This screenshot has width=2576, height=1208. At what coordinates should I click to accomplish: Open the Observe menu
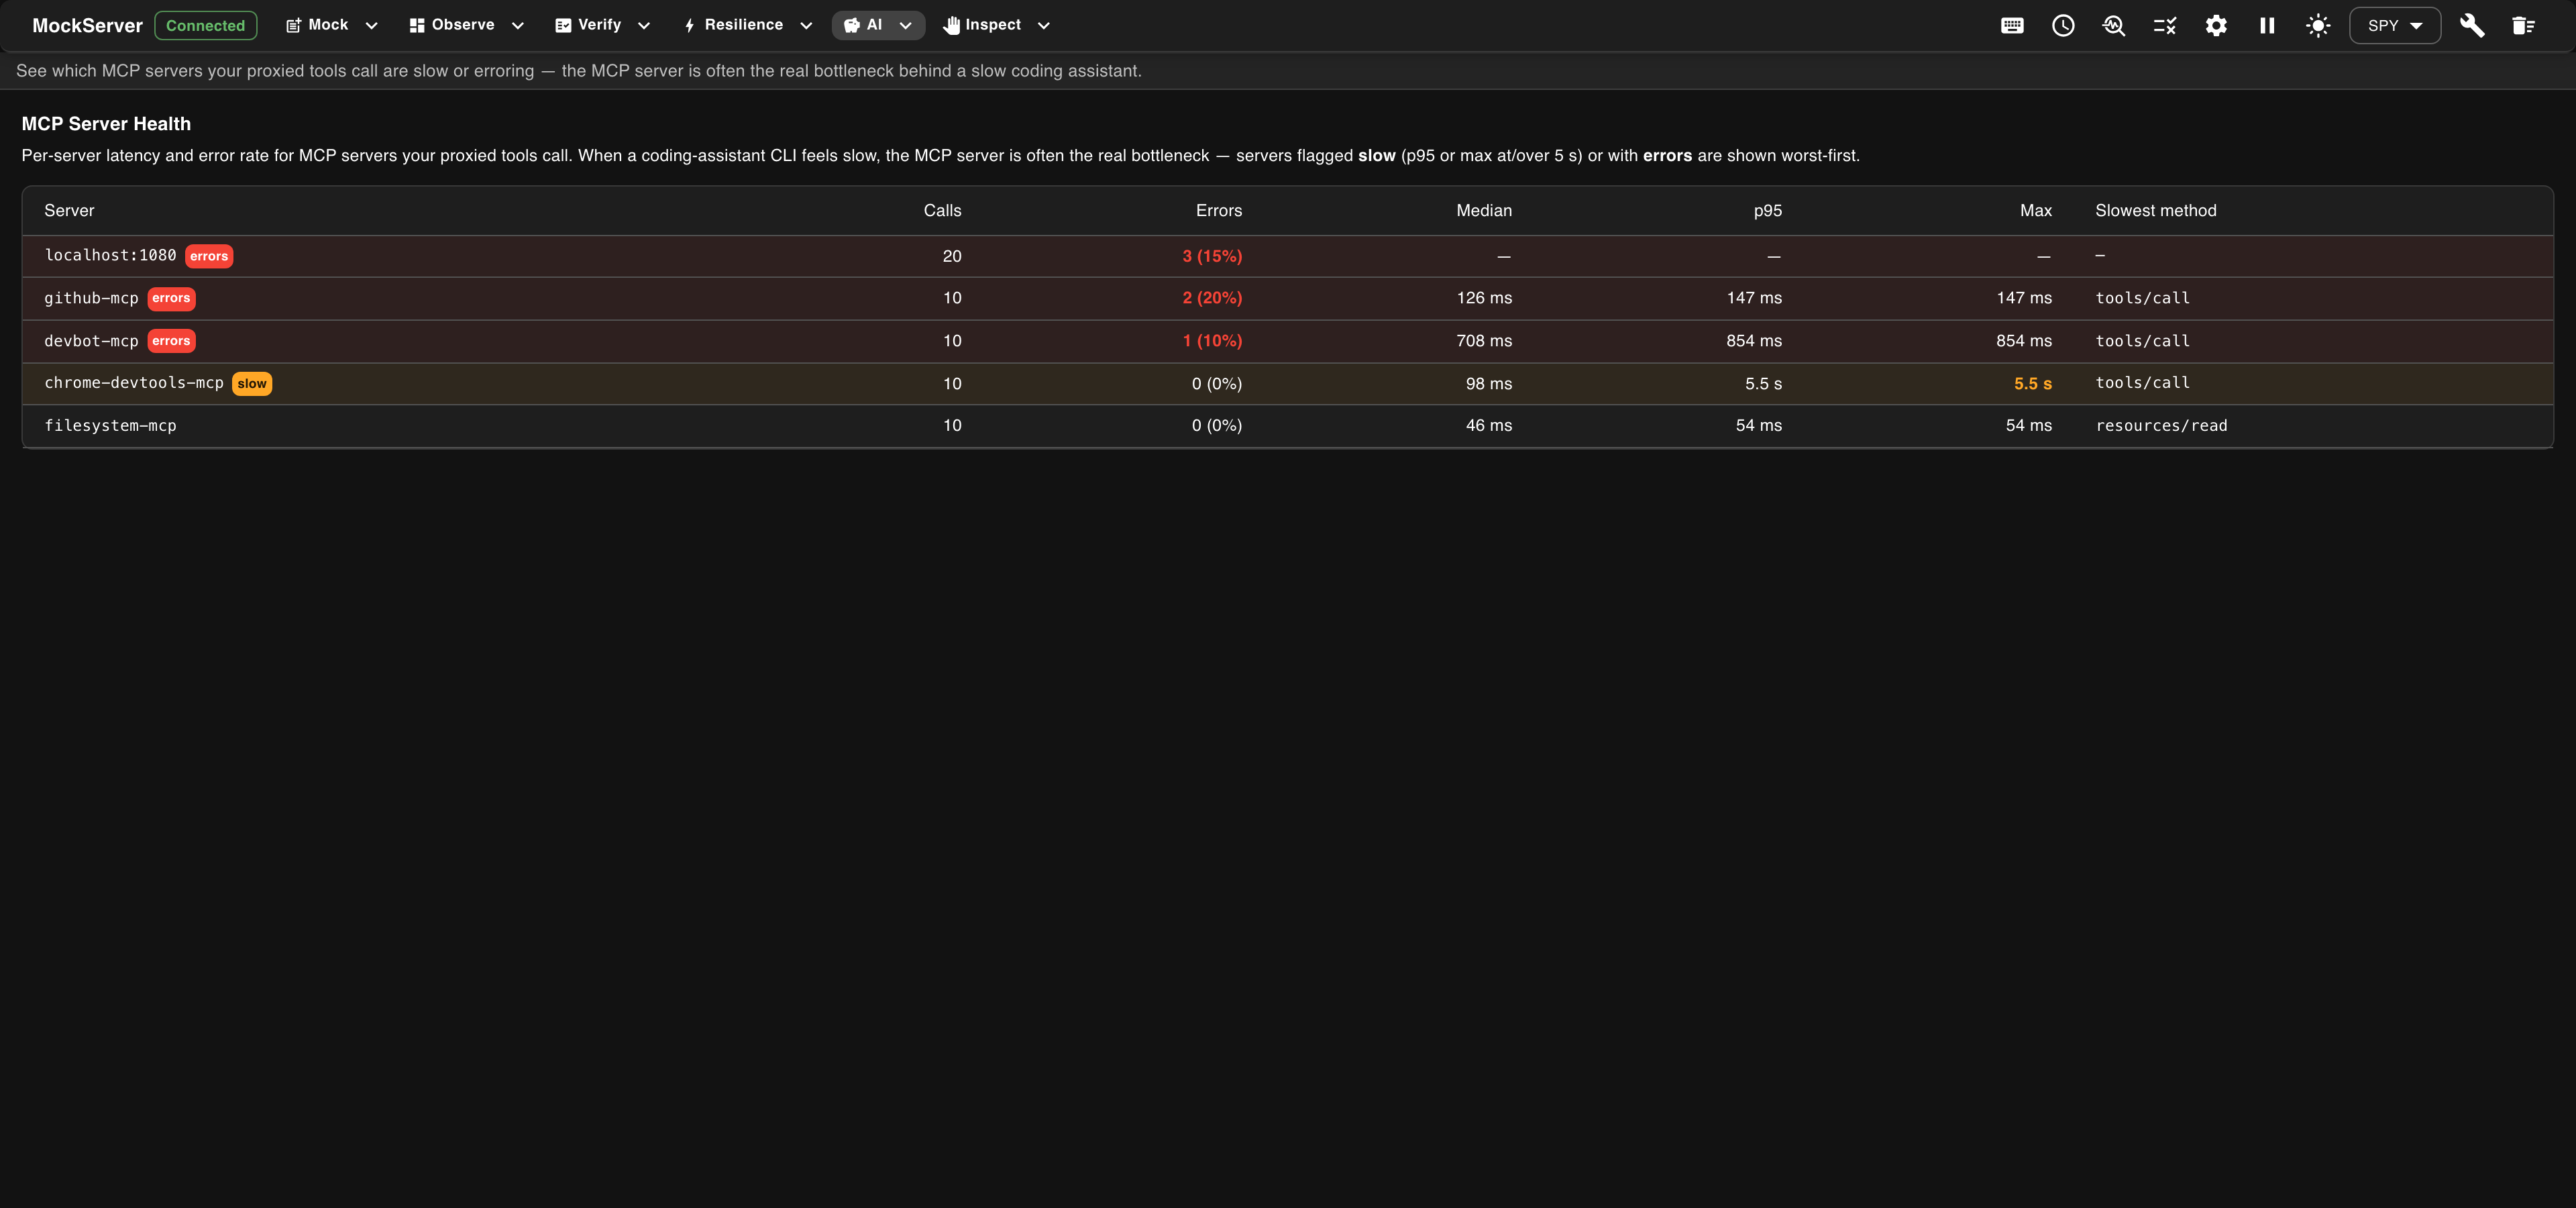point(466,25)
